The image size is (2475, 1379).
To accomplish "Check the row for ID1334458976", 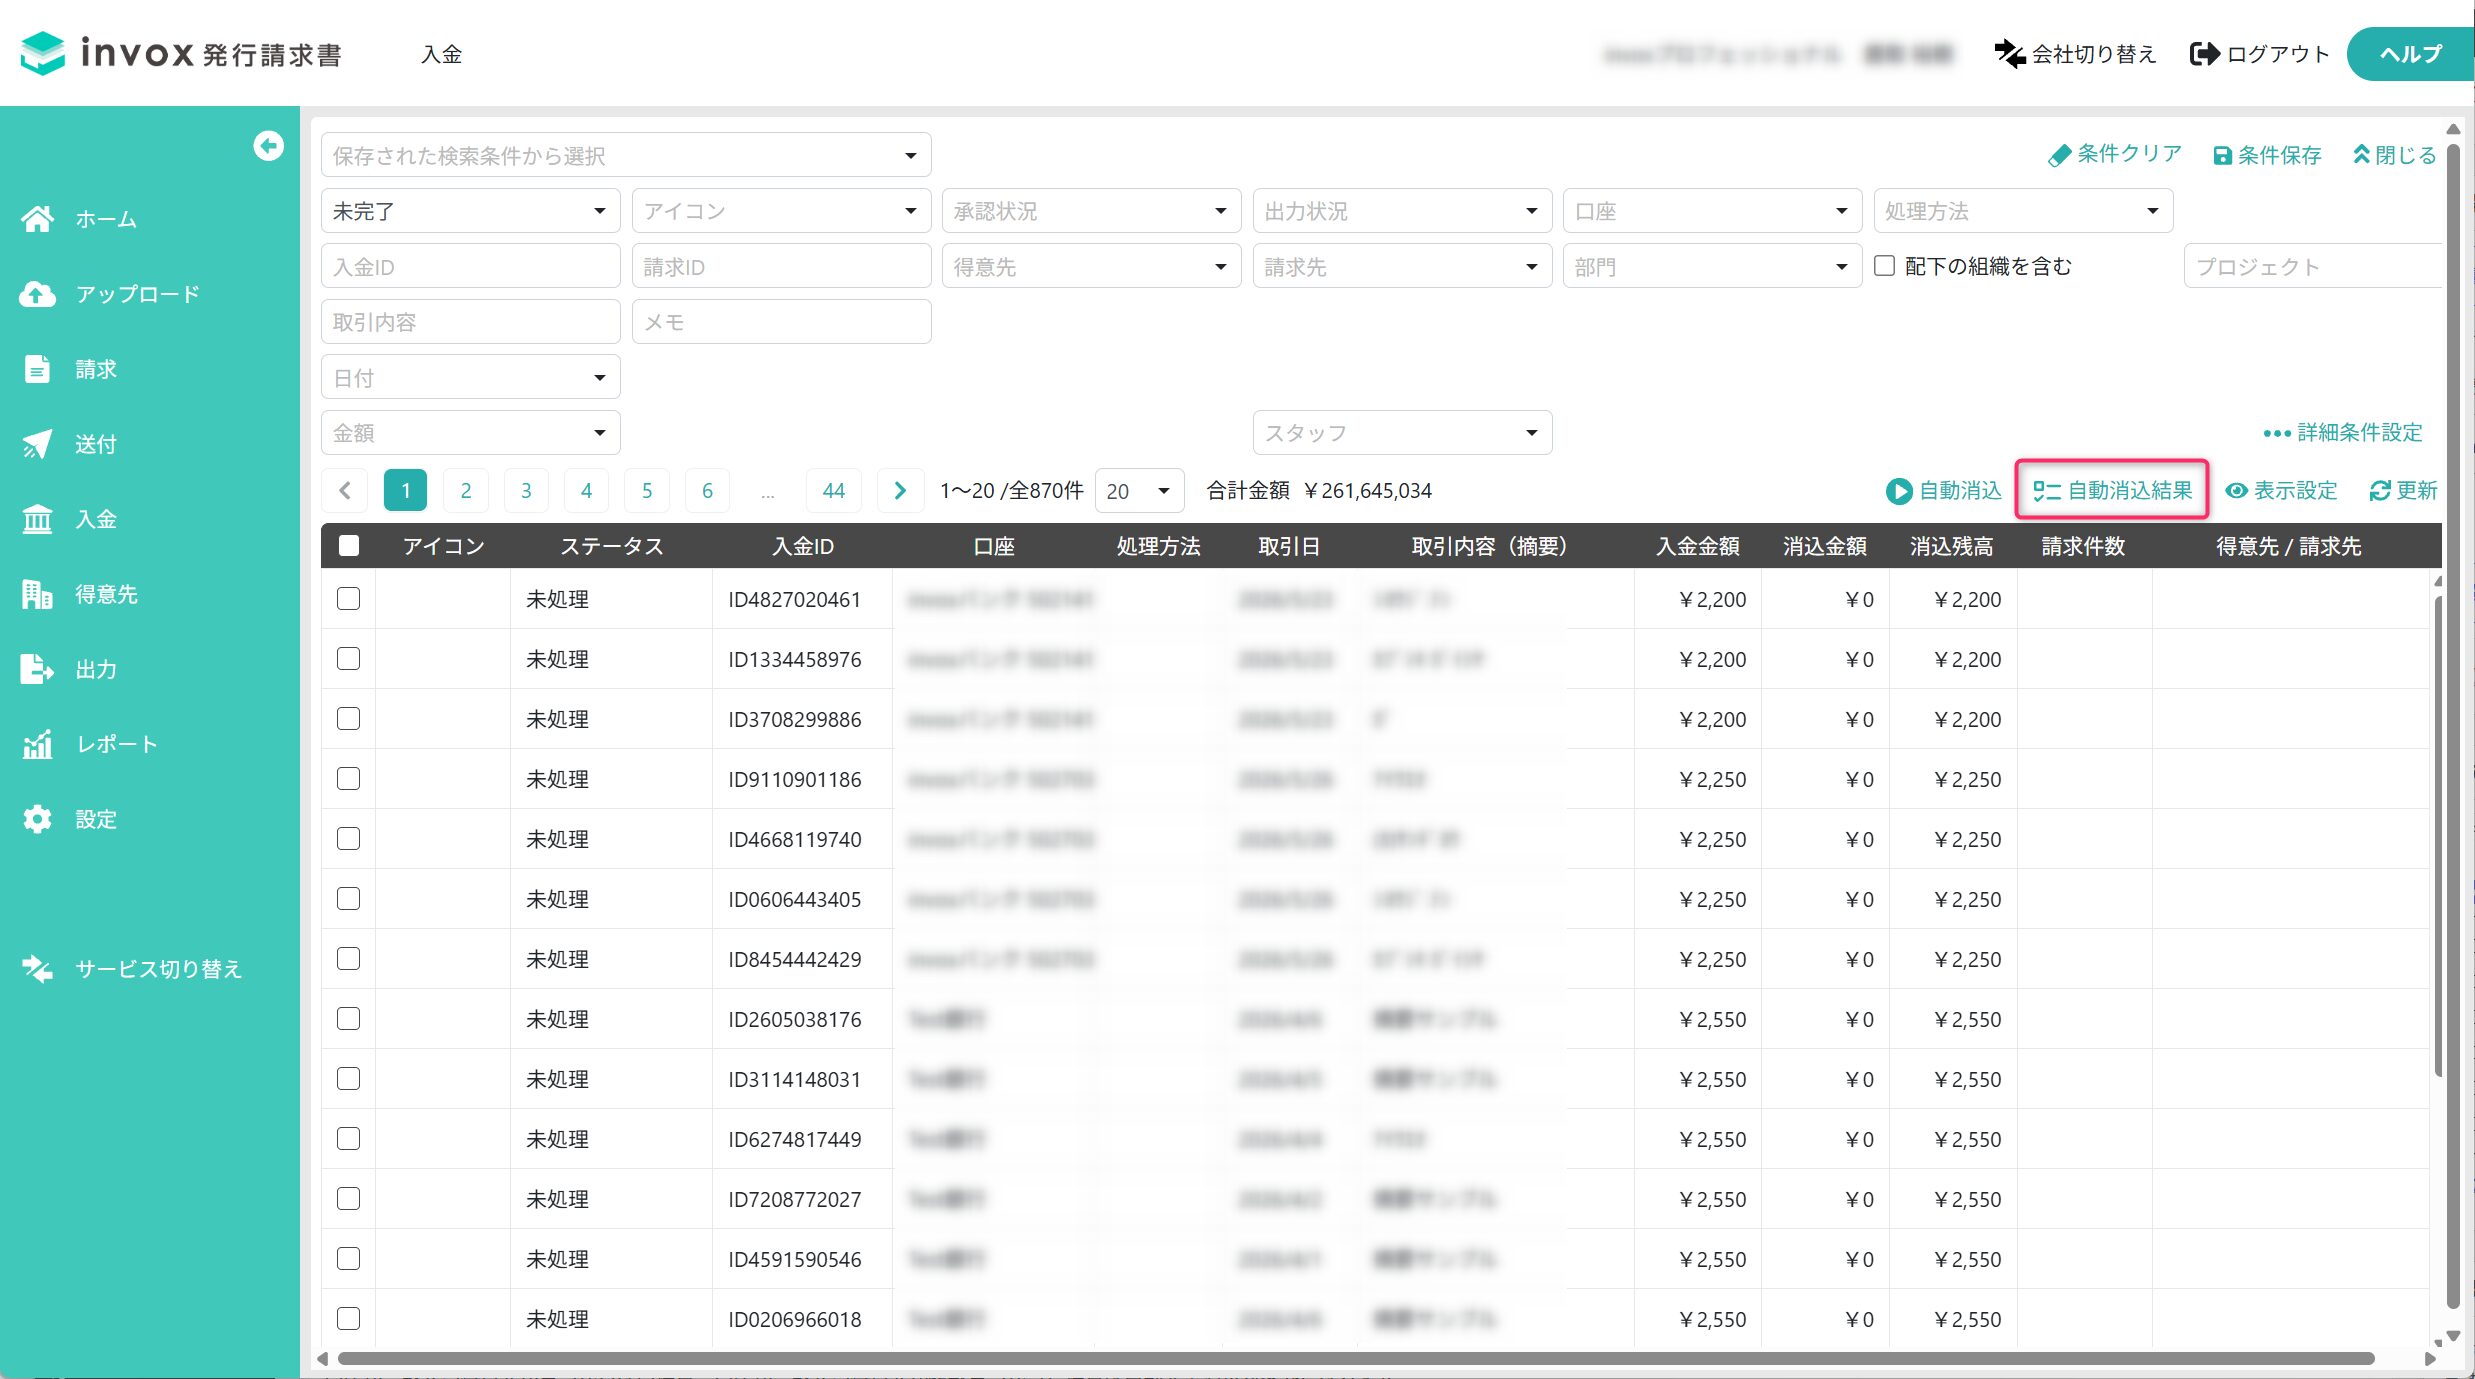I will (348, 658).
